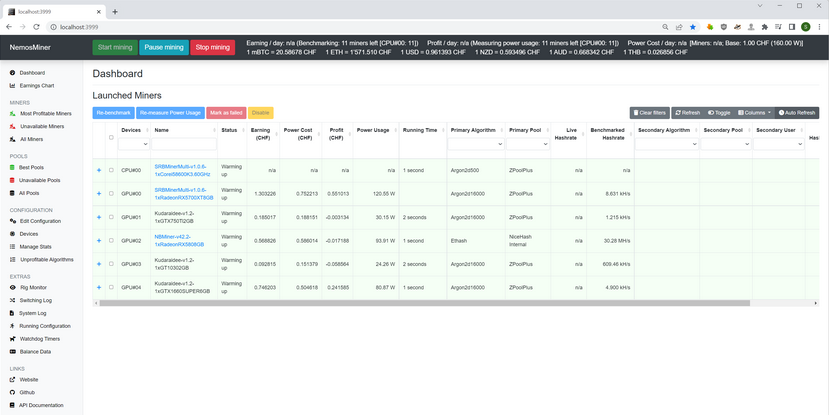
Task: Tick the select-all checkbox in table header
Action: point(111,137)
